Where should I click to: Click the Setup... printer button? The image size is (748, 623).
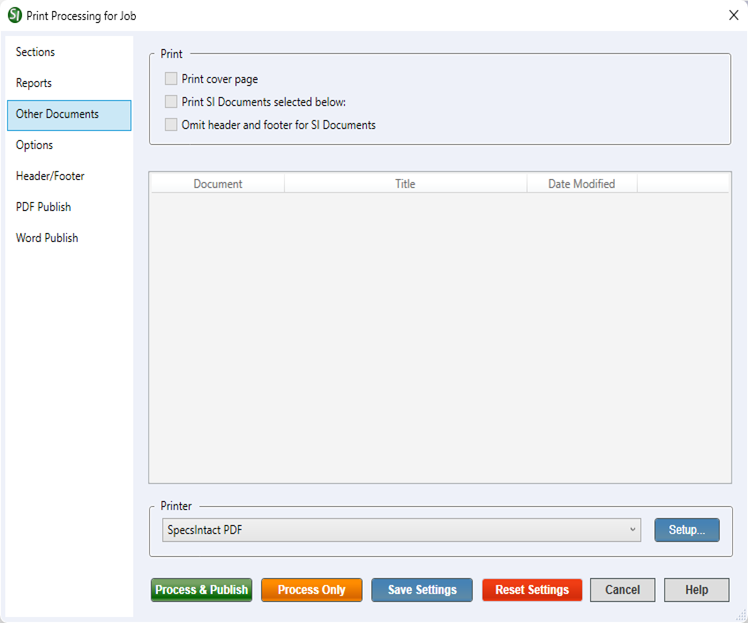tap(687, 530)
